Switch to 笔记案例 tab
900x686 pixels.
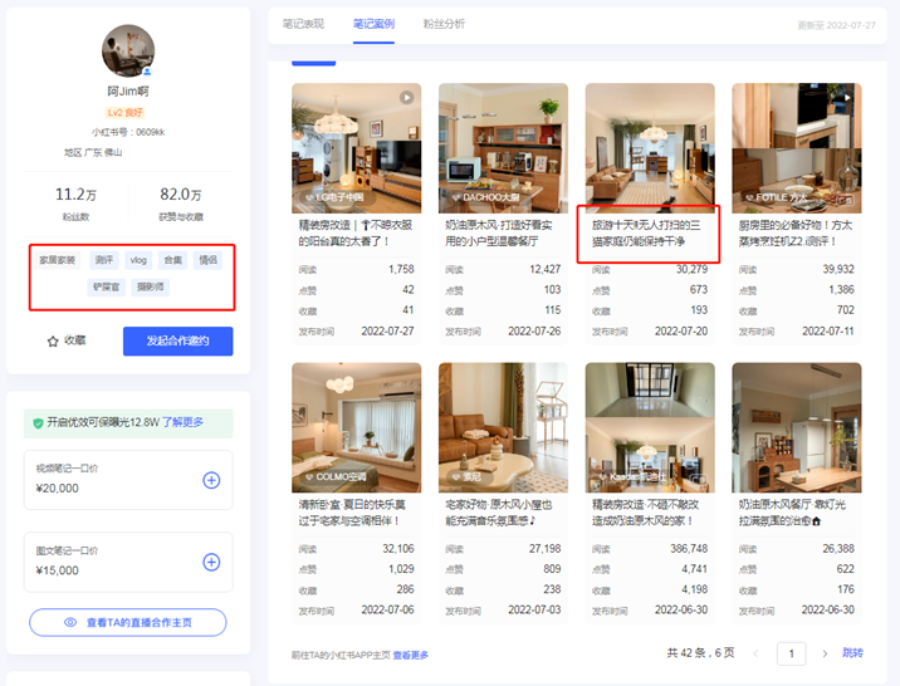click(x=374, y=24)
